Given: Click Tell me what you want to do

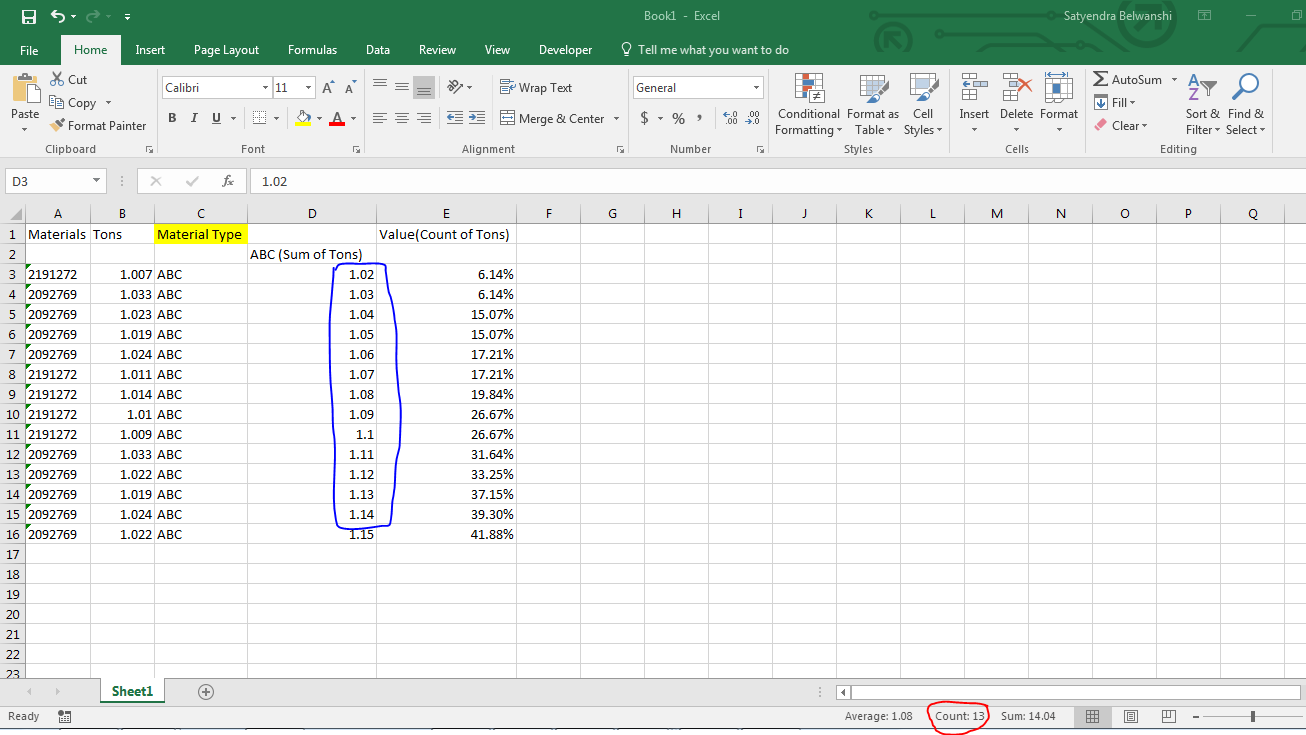Looking at the screenshot, I should pos(704,50).
